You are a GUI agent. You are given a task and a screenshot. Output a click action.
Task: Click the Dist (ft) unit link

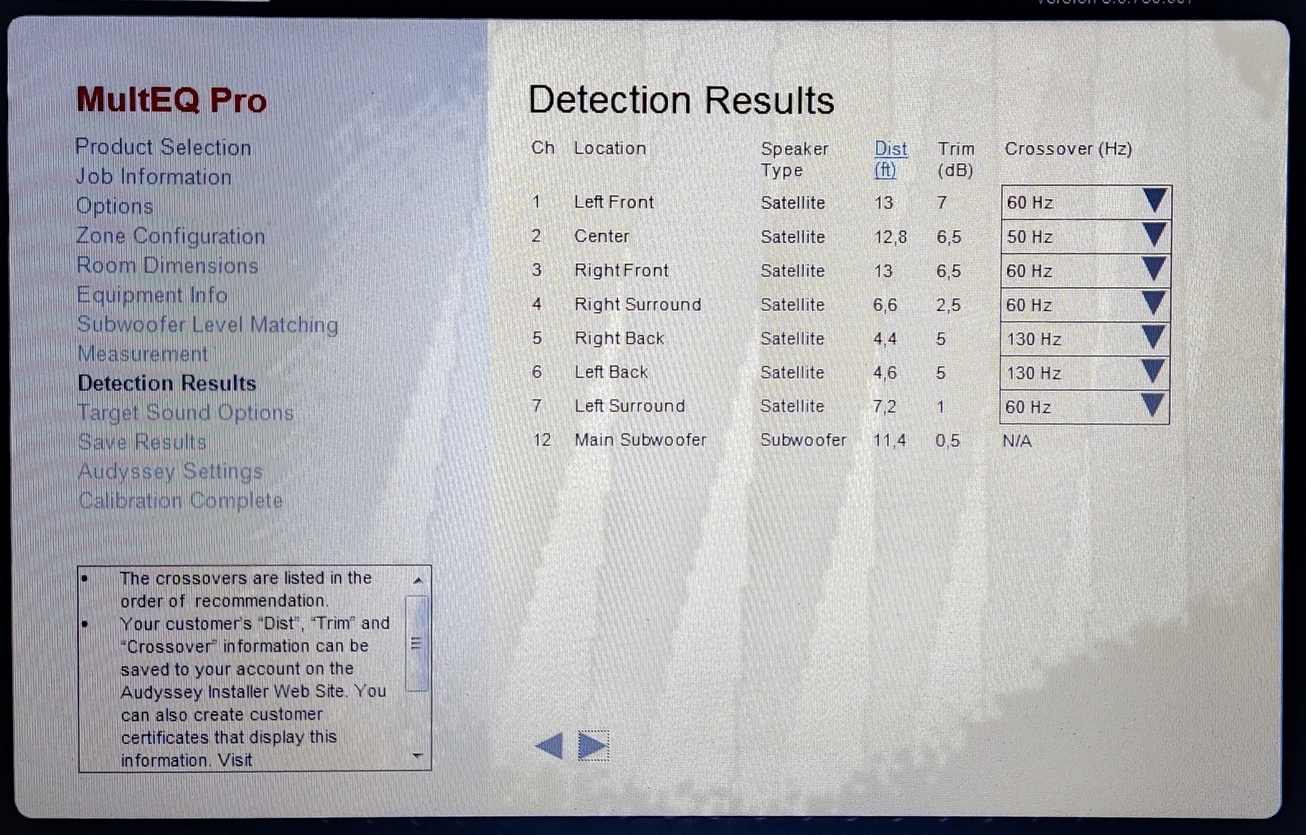pos(891,159)
